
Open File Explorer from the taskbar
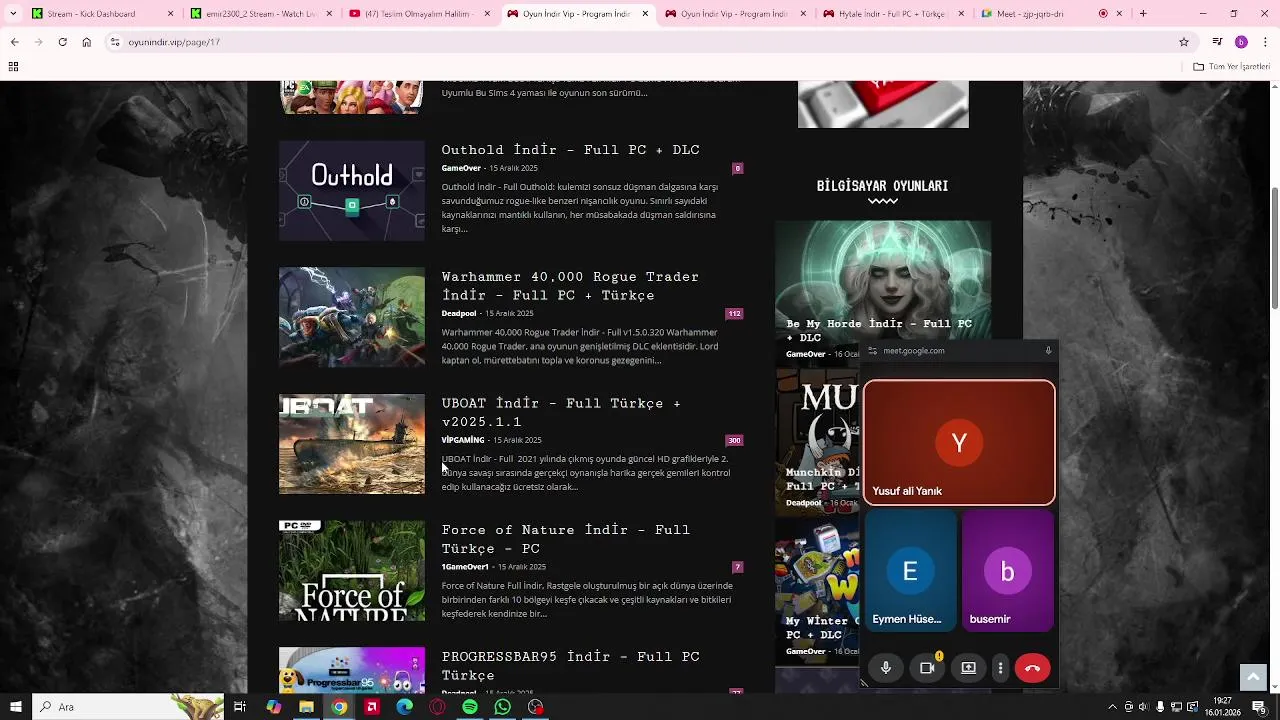pyautogui.click(x=306, y=707)
